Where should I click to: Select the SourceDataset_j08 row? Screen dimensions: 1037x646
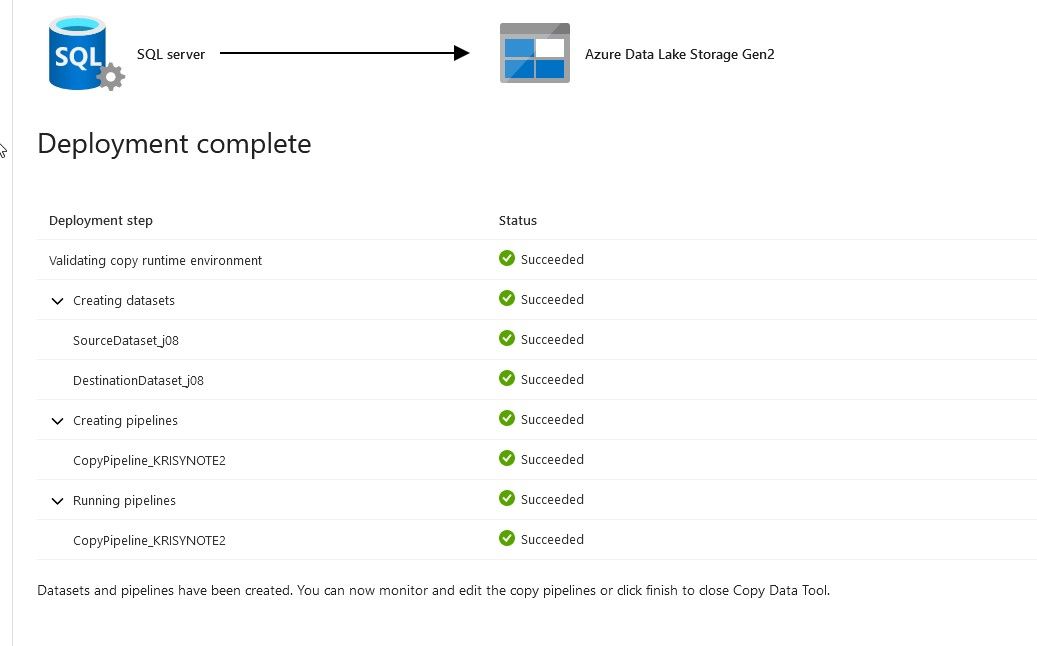click(126, 341)
